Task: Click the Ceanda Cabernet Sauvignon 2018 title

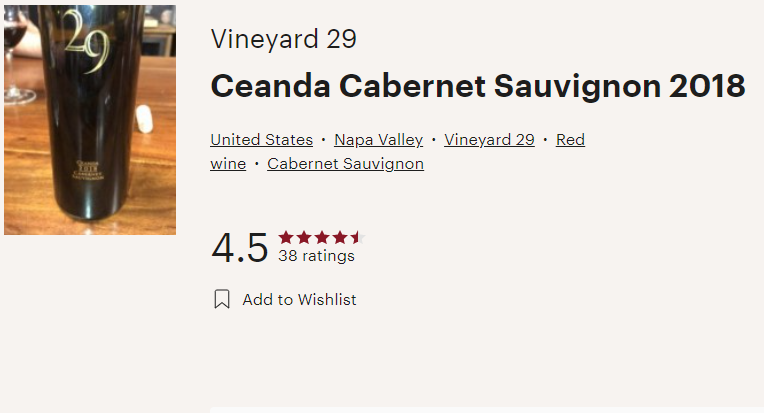Action: [x=478, y=86]
